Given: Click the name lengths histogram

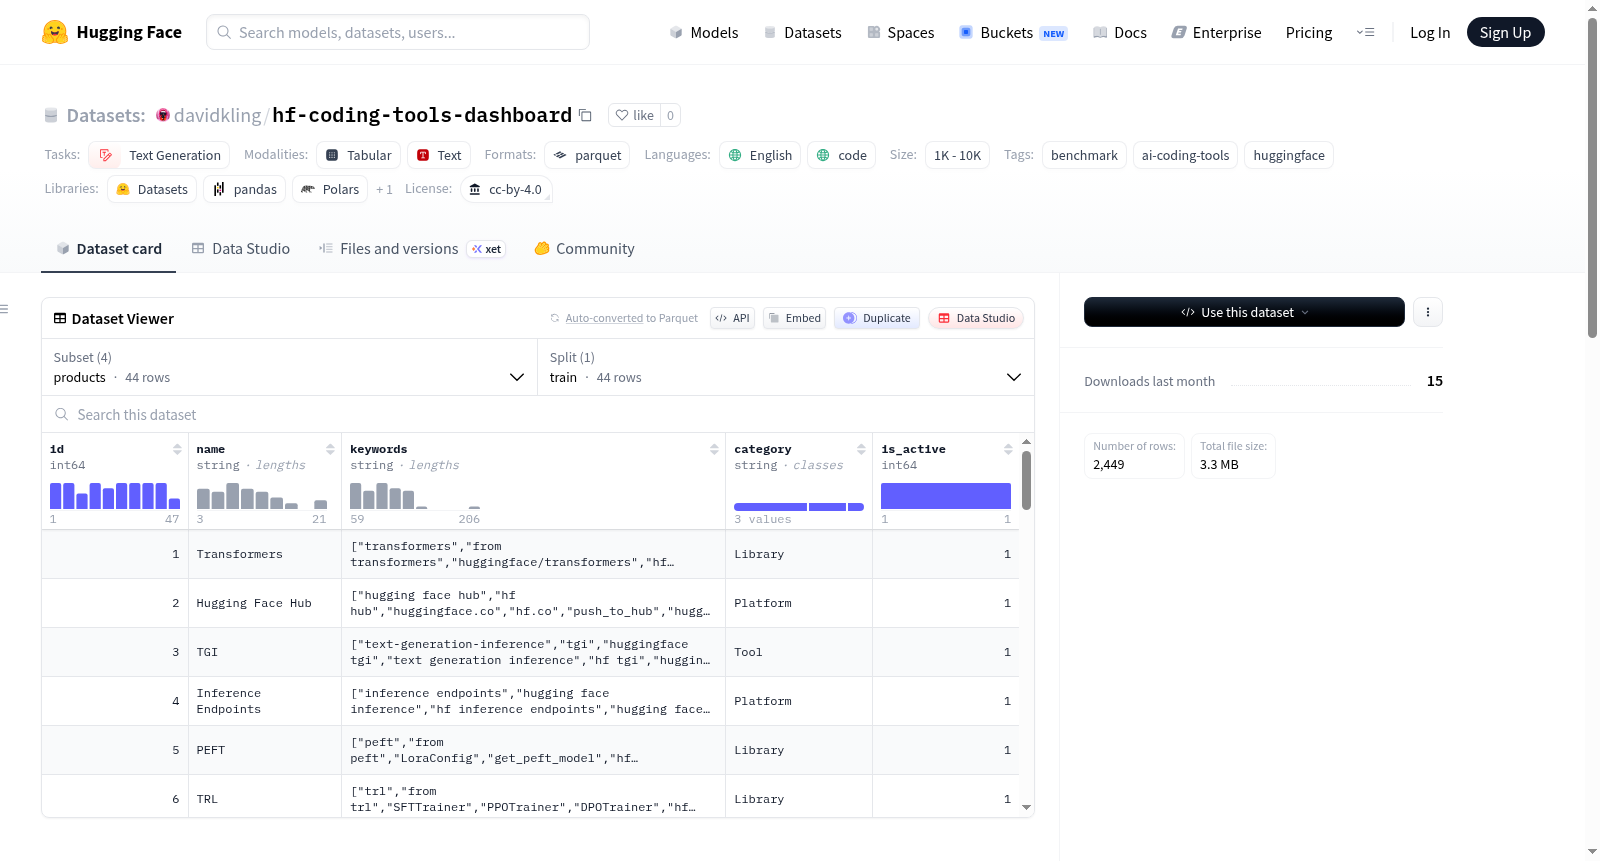Looking at the screenshot, I should [x=262, y=496].
